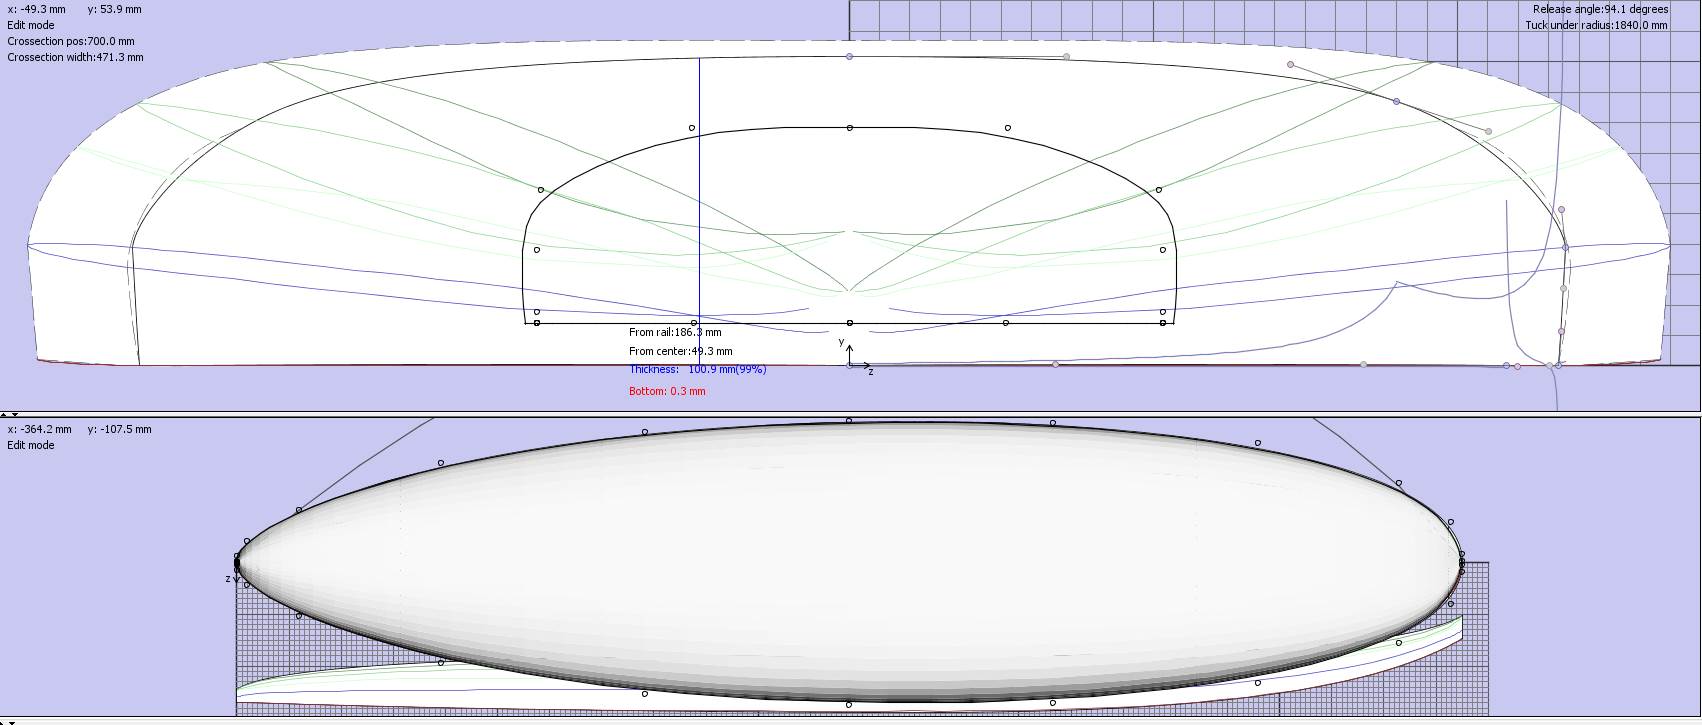This screenshot has width=1702, height=725.
Task: Click the collapse-up arrow on the pane divider
Action: 5,414
